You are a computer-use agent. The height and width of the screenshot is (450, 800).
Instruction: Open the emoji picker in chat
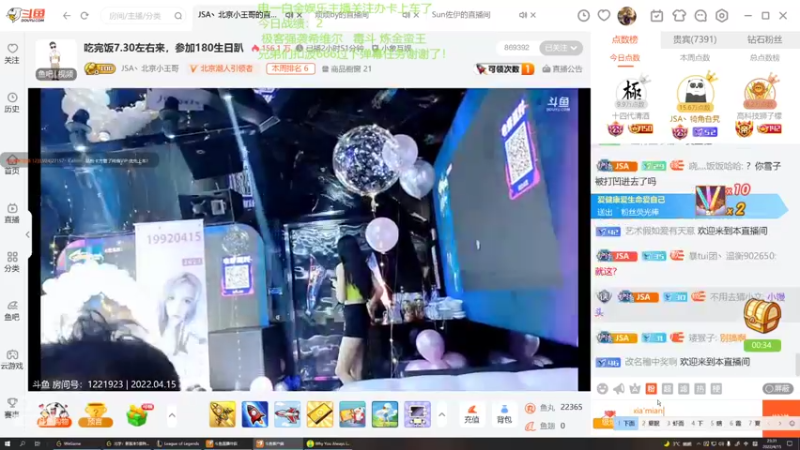(x=603, y=389)
